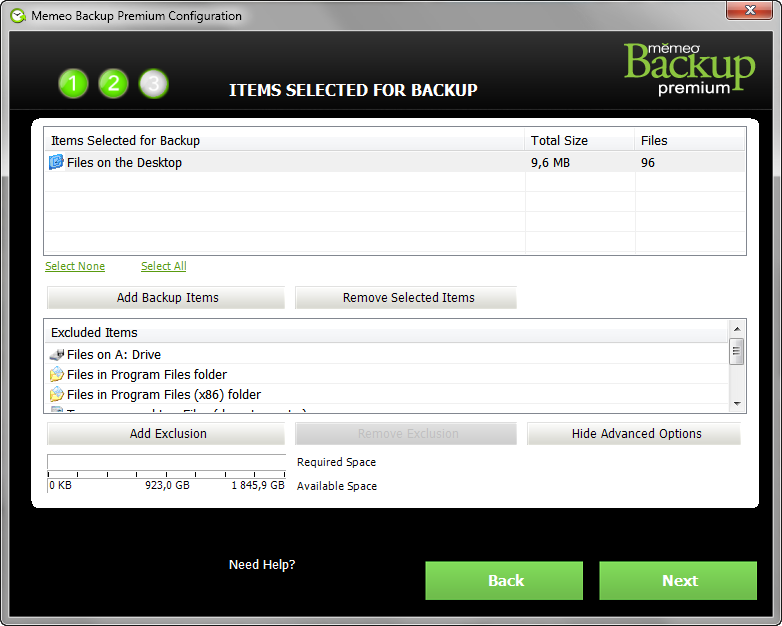Click the required space usage bar
Viewport: 782px width, 626px height.
point(167,462)
